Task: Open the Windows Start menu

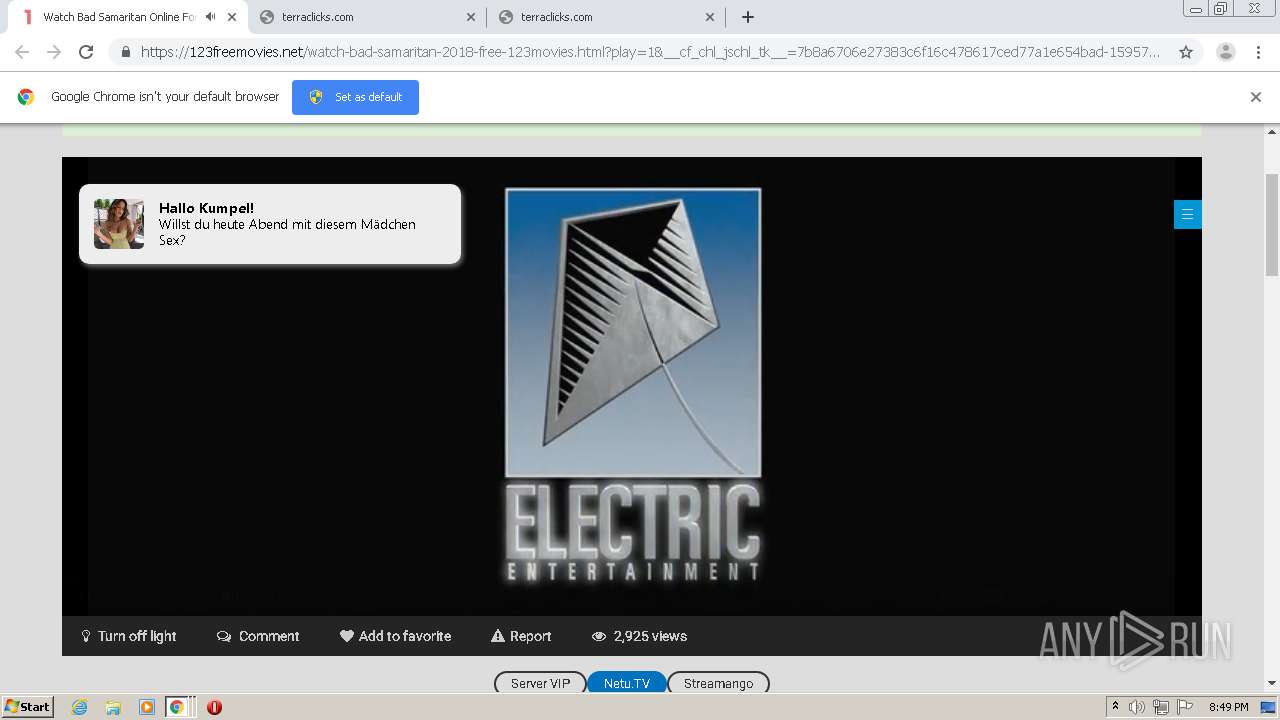Action: pyautogui.click(x=28, y=706)
